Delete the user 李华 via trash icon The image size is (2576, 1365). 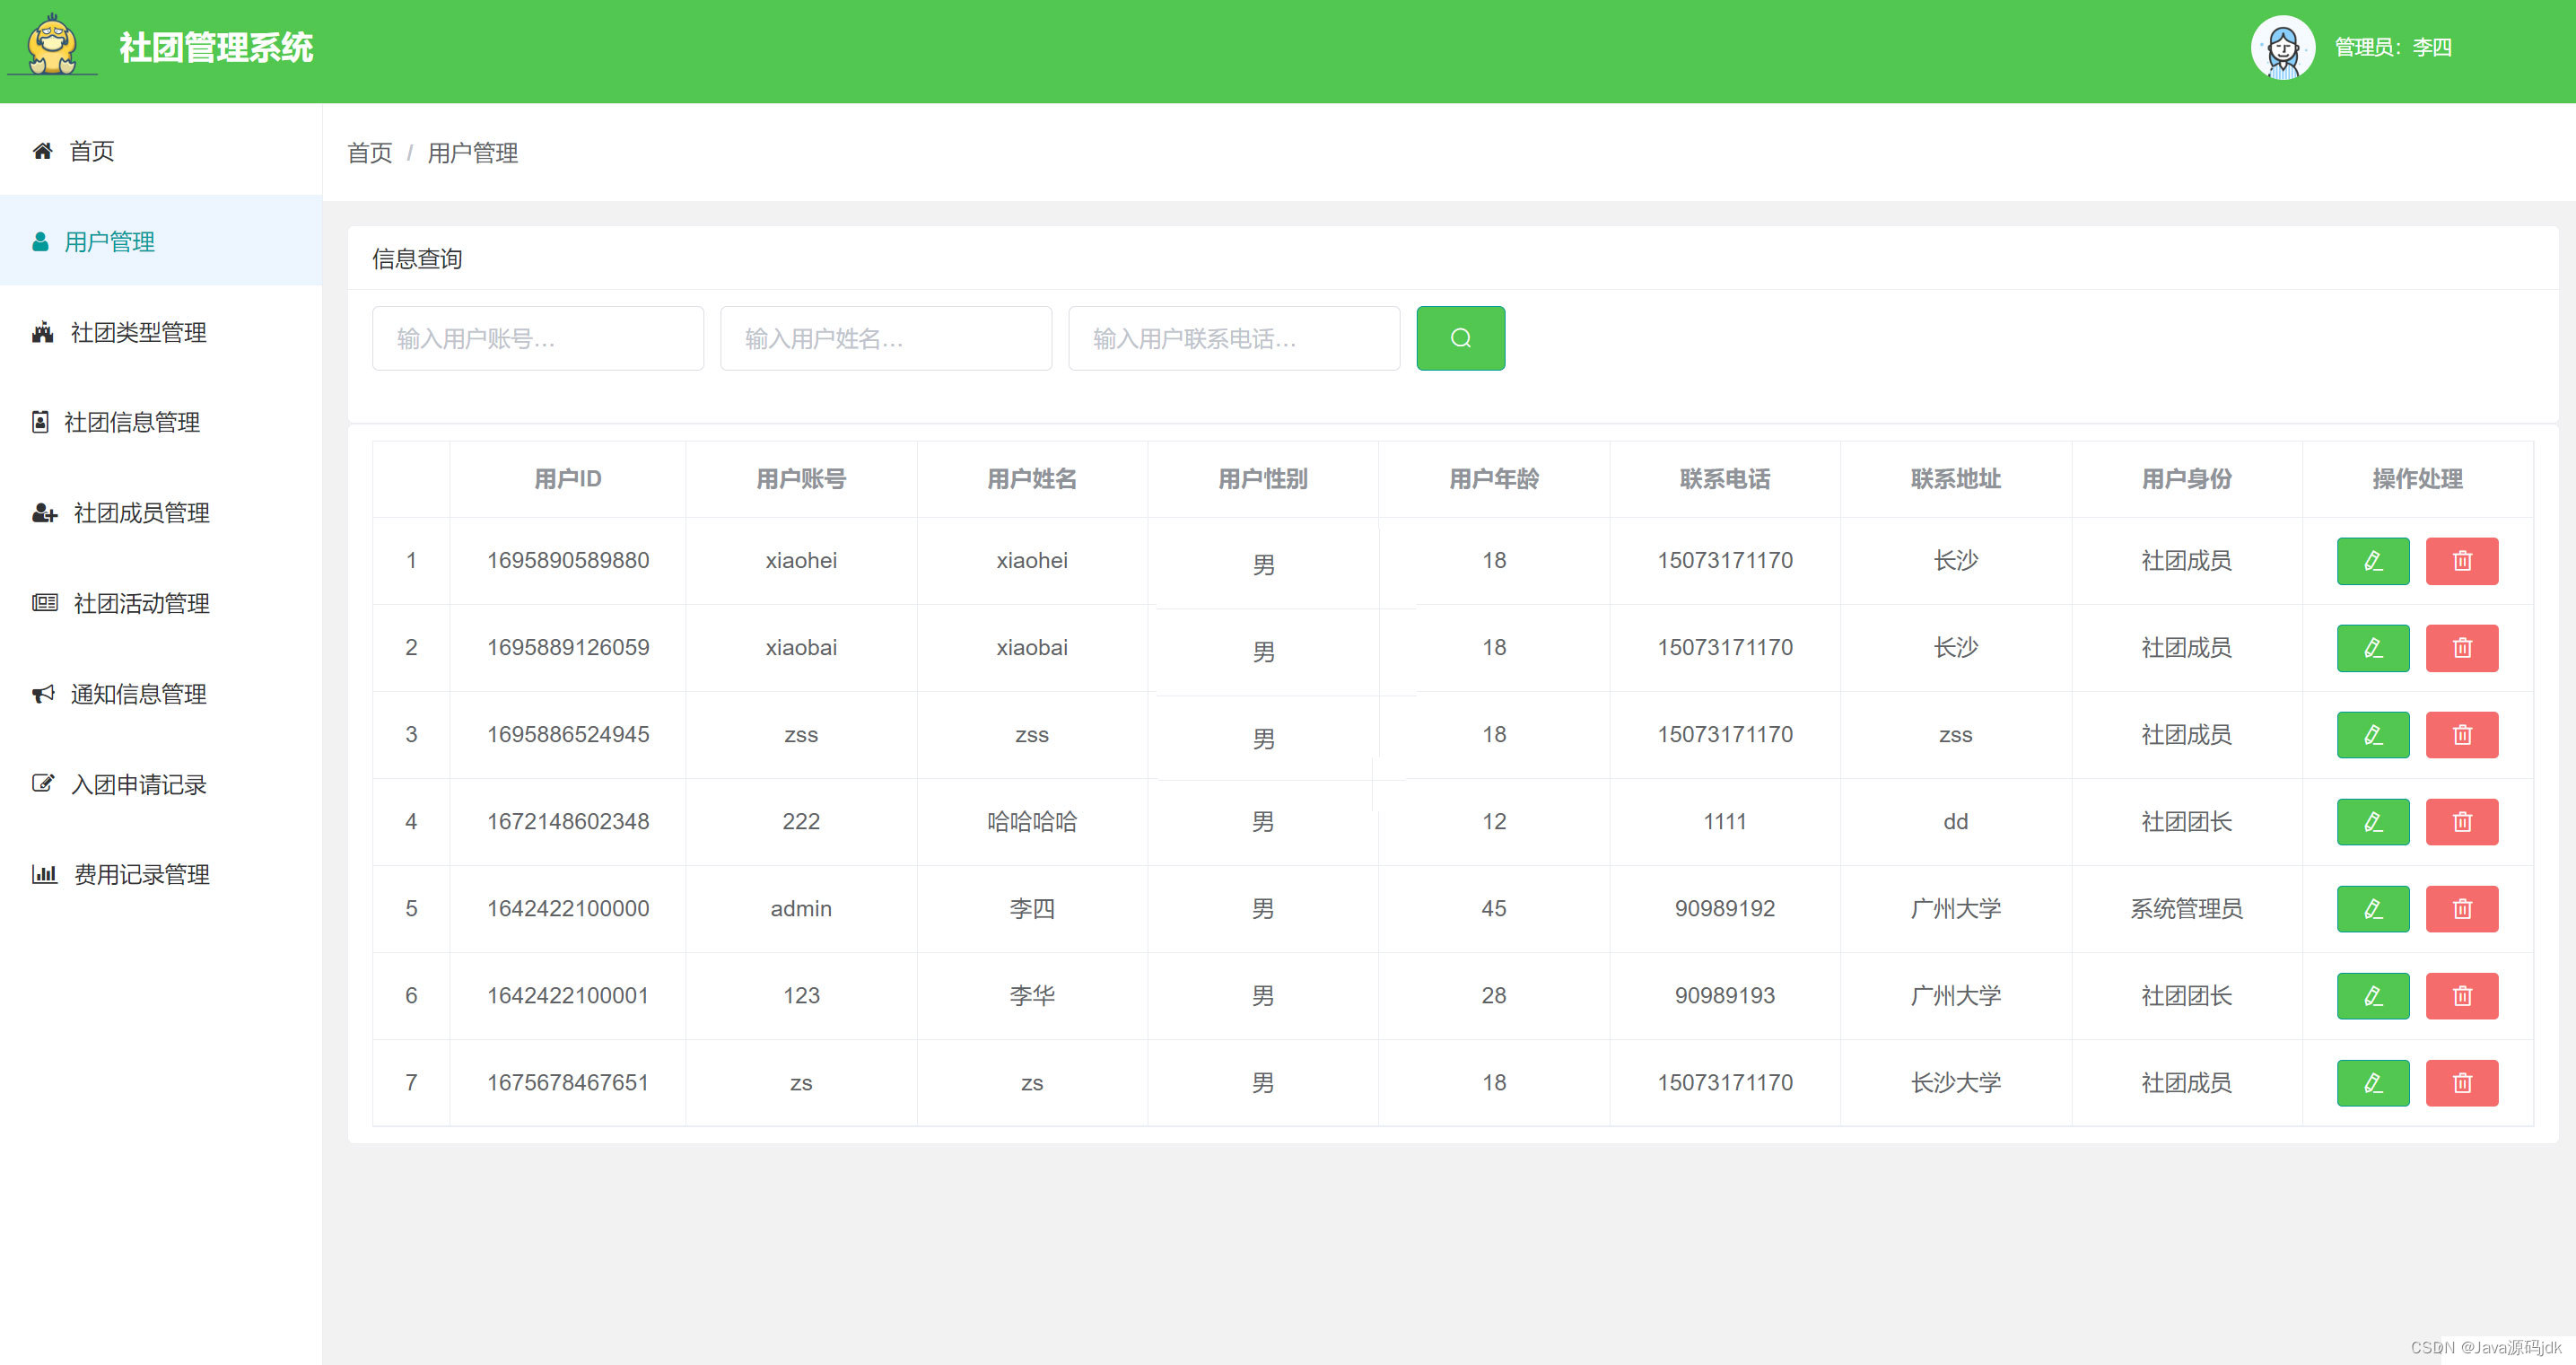(x=2461, y=996)
